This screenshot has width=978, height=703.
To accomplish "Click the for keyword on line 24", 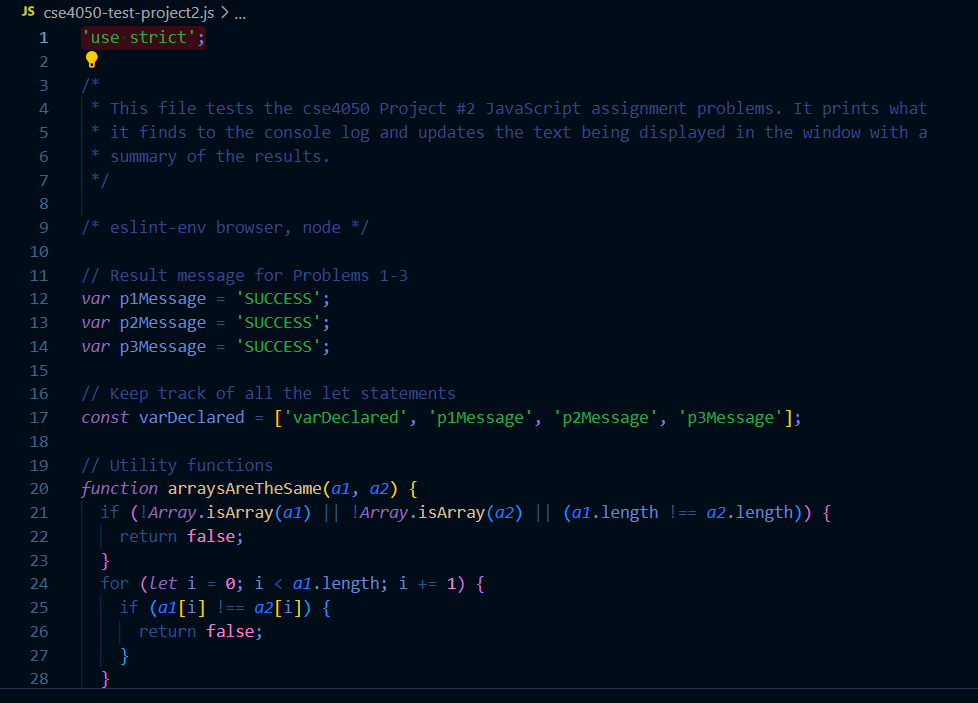I will tap(115, 584).
